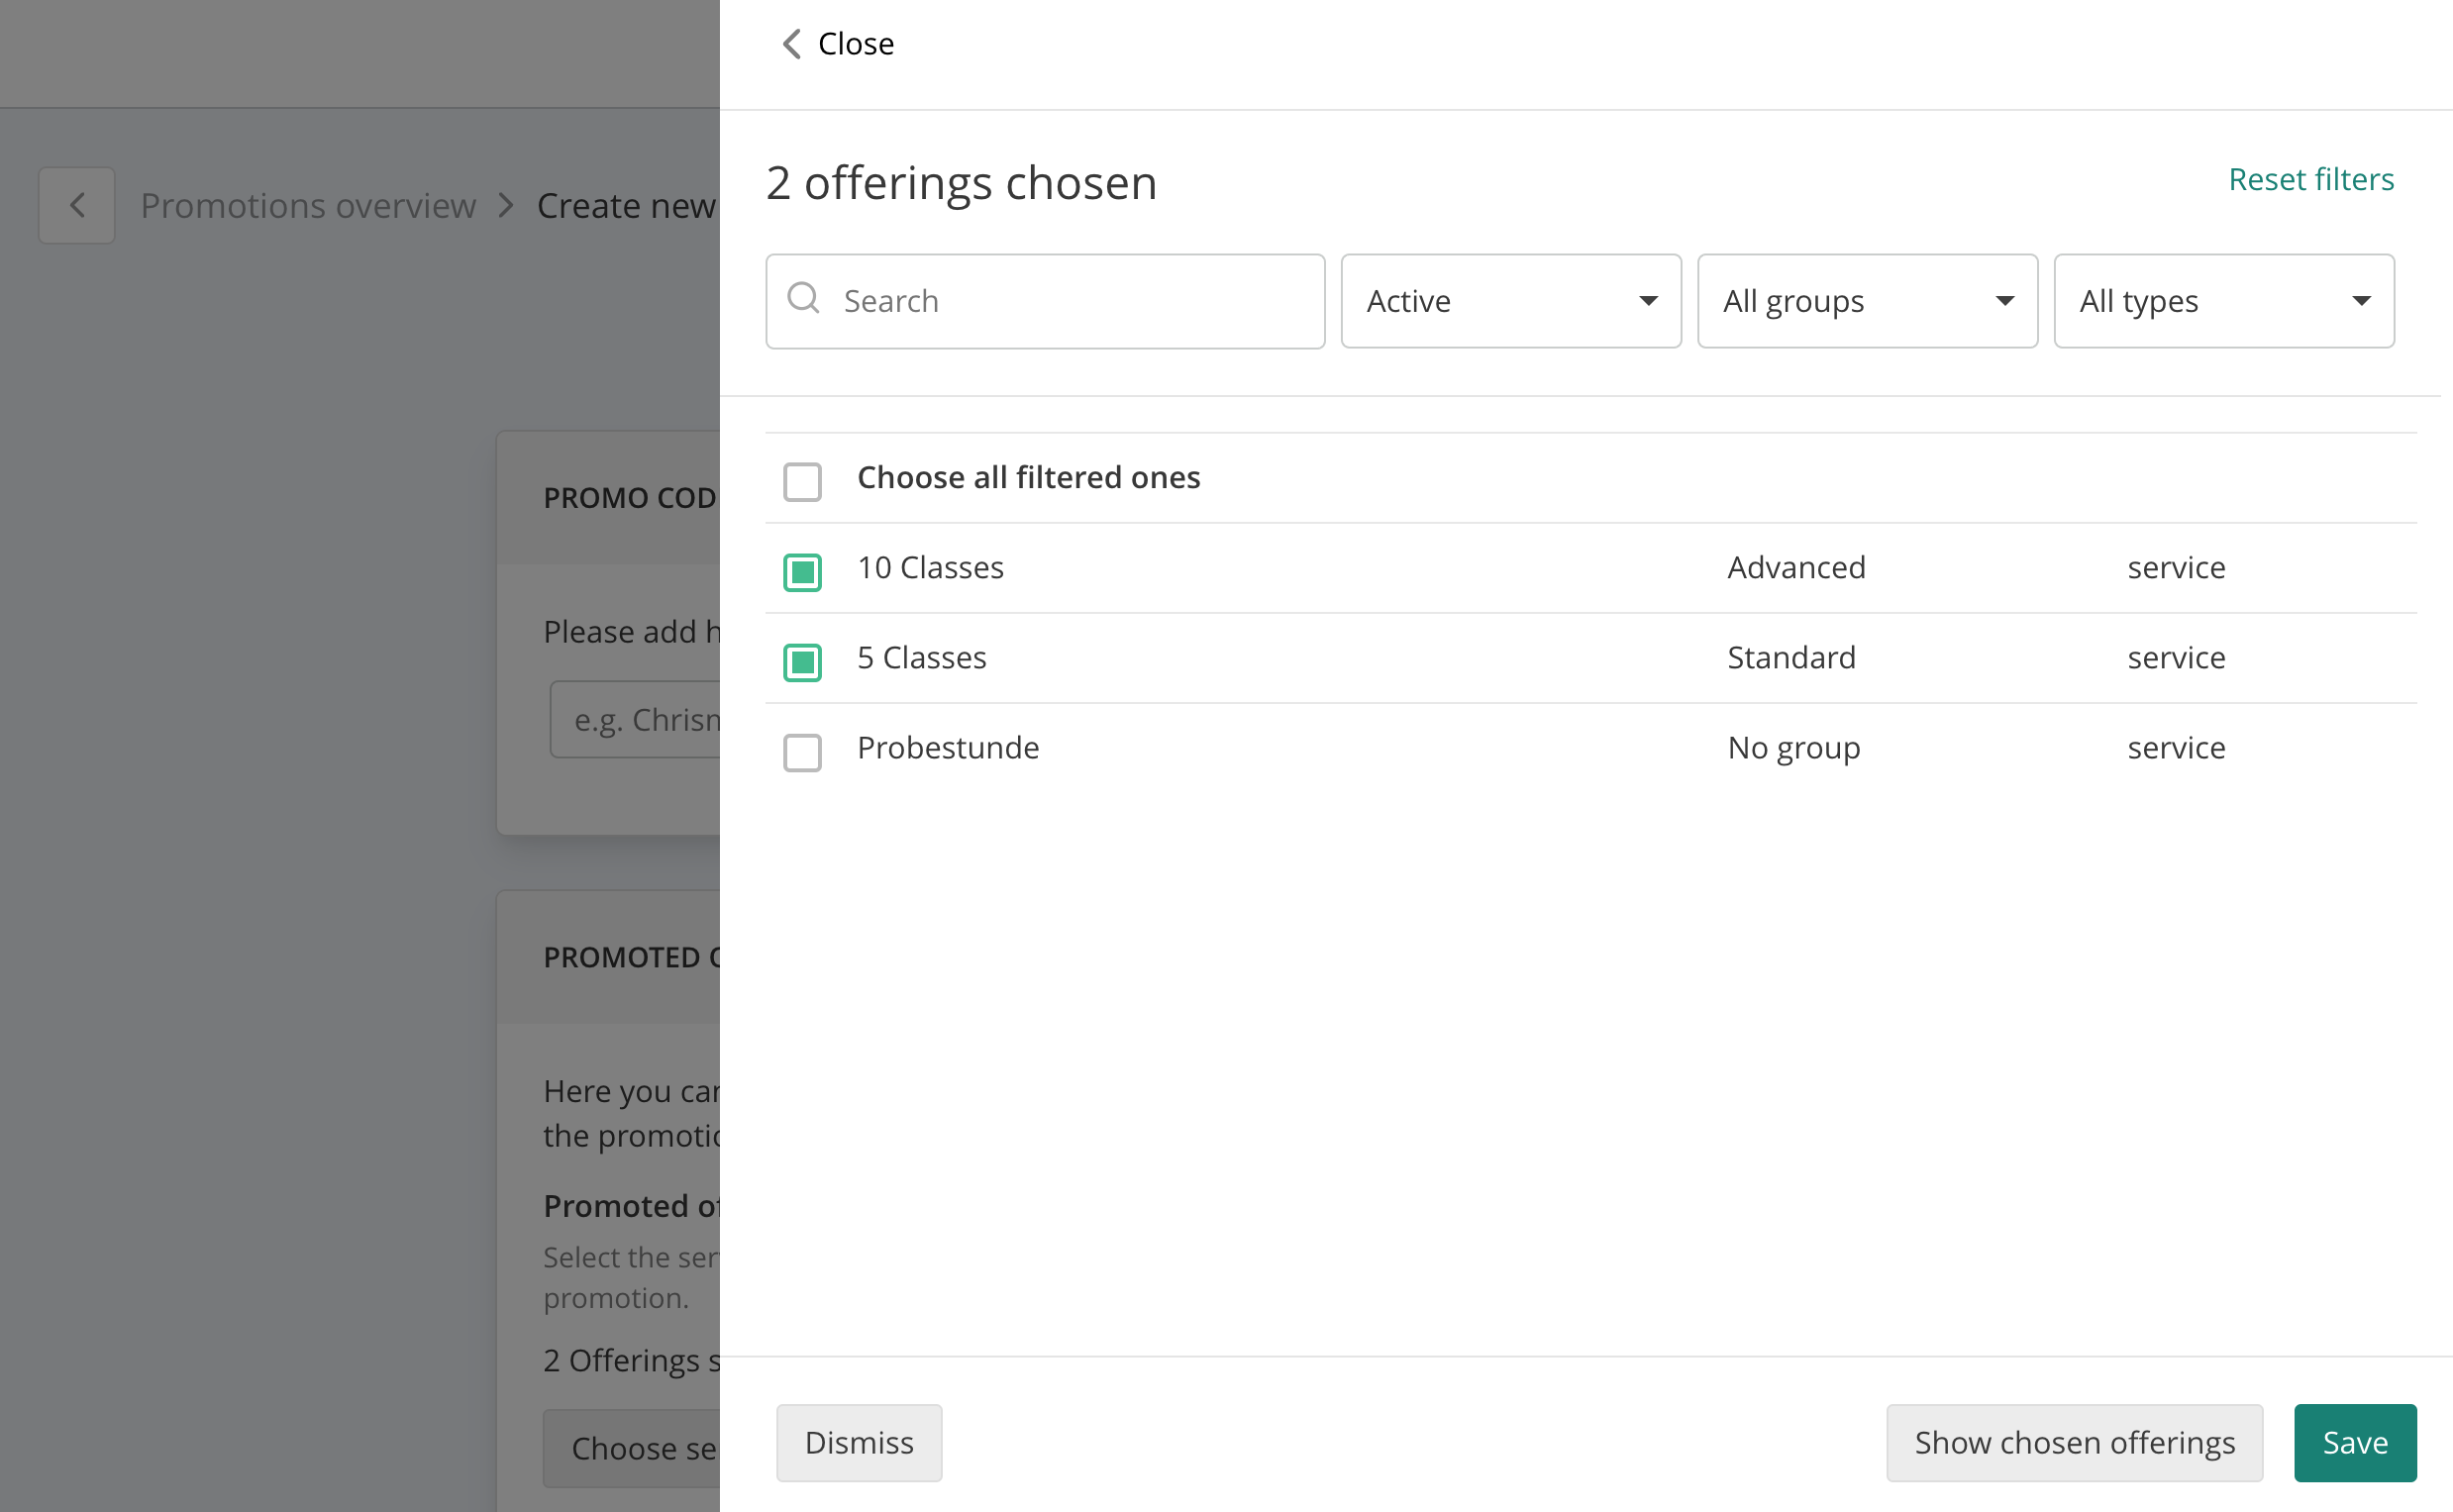Go to Promotions overview breadcrumb

click(308, 206)
